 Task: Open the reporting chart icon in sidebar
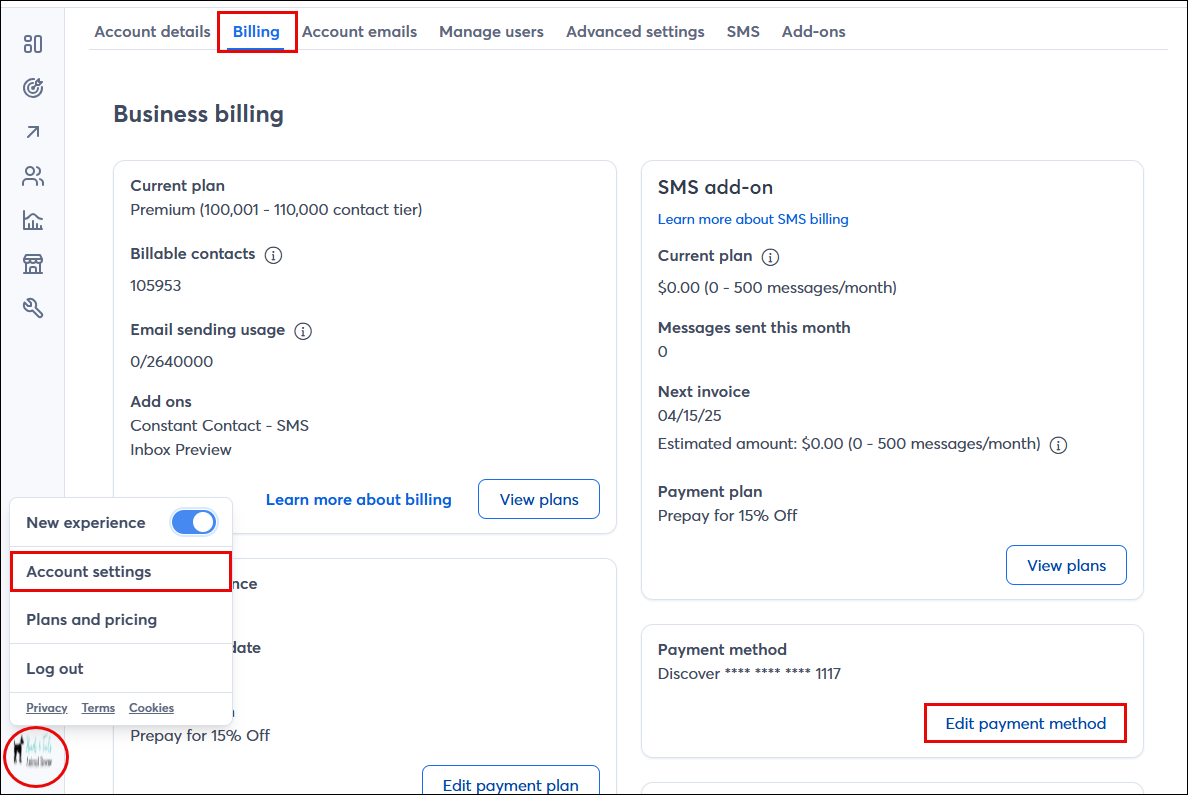pyautogui.click(x=33, y=220)
